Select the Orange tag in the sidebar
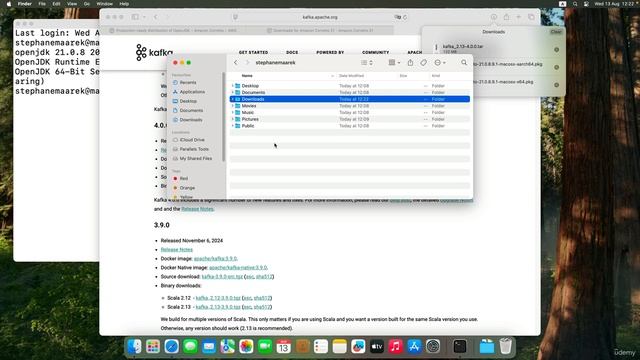The width and height of the screenshot is (640, 360). tap(187, 188)
